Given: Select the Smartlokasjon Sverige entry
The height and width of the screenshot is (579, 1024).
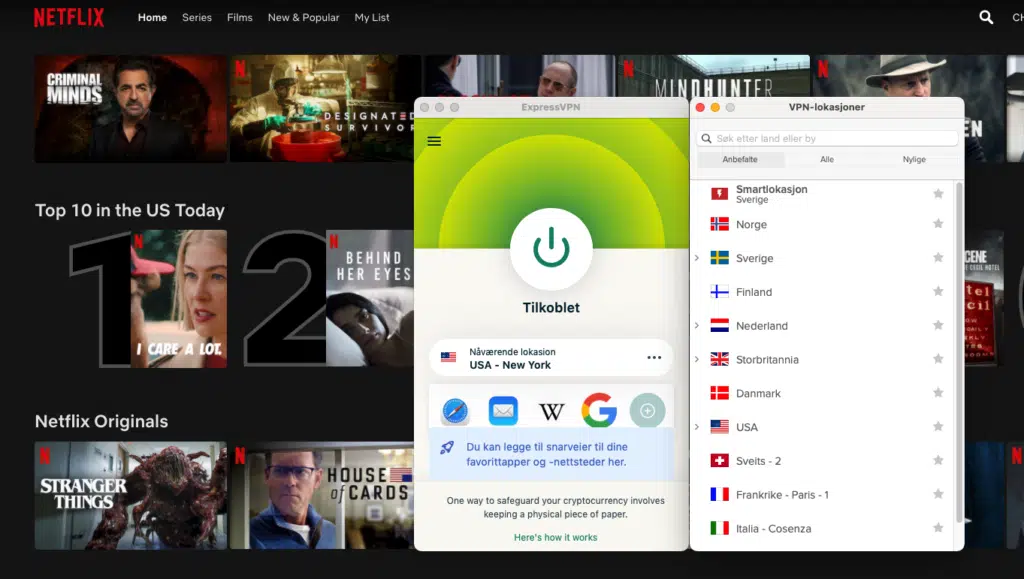Looking at the screenshot, I should coord(823,194).
